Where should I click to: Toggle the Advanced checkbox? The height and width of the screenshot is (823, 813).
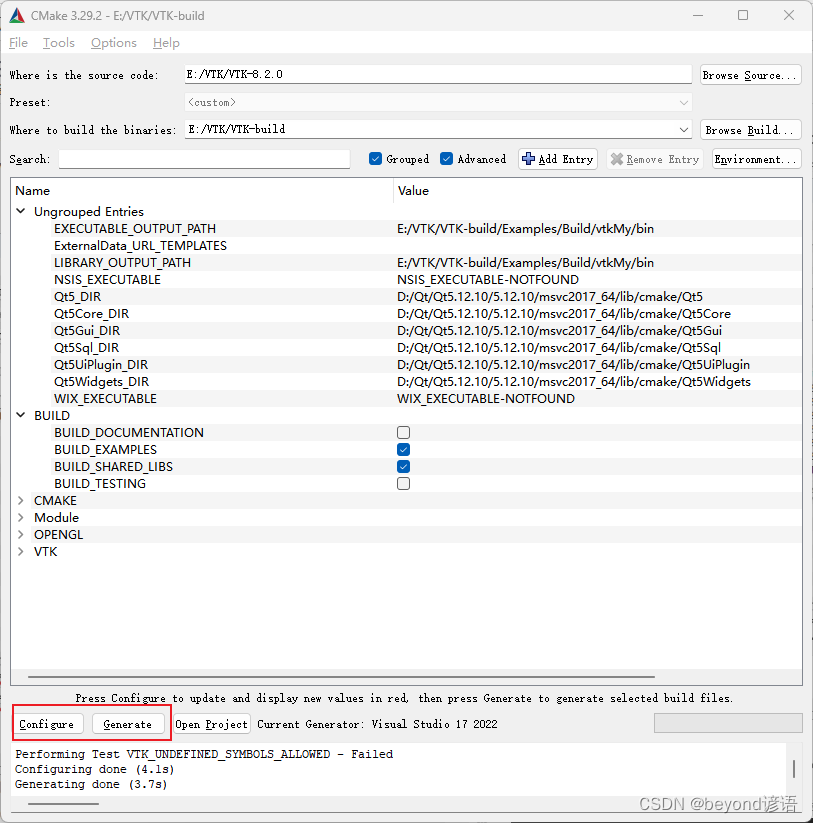click(447, 159)
